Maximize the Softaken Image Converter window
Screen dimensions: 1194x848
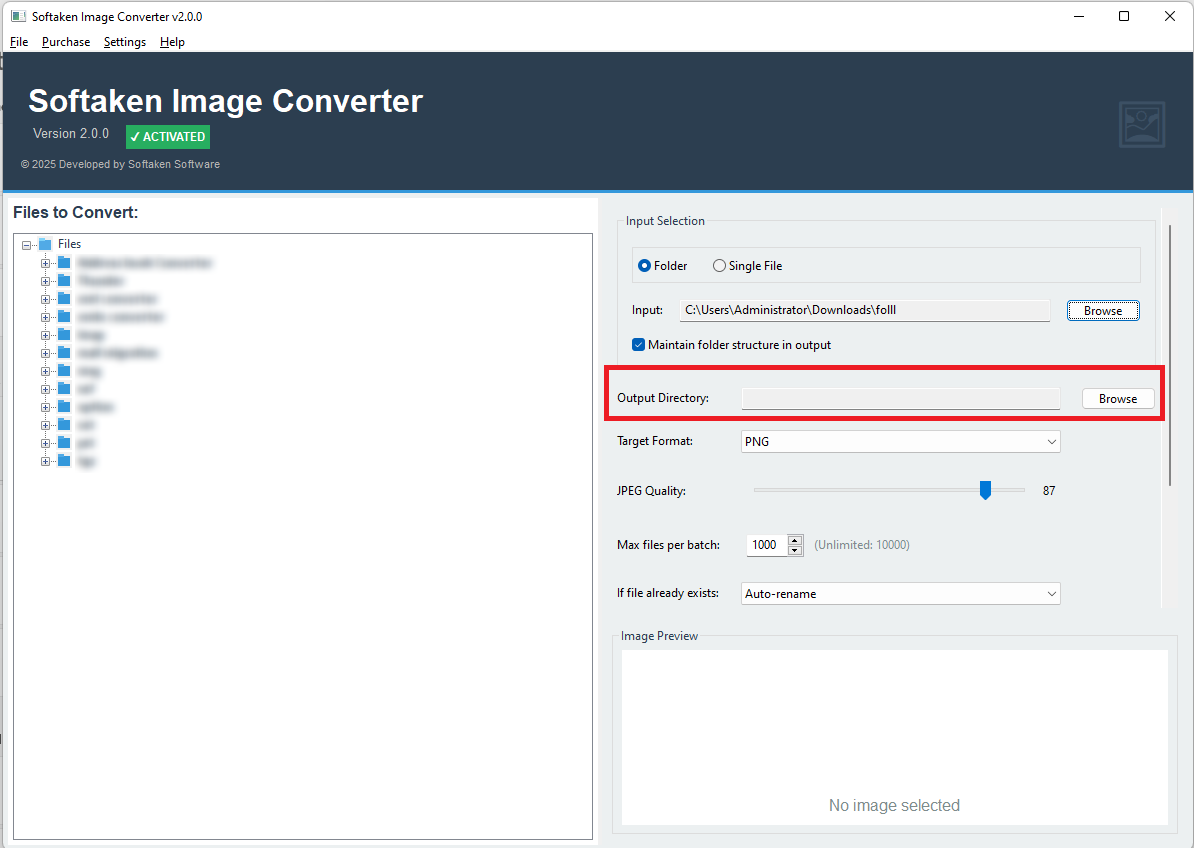point(1124,16)
